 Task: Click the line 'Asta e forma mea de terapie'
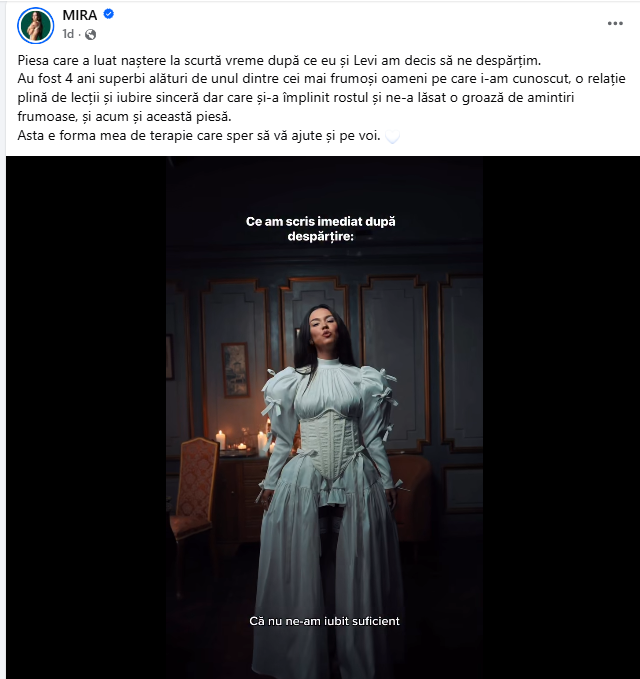(199, 136)
